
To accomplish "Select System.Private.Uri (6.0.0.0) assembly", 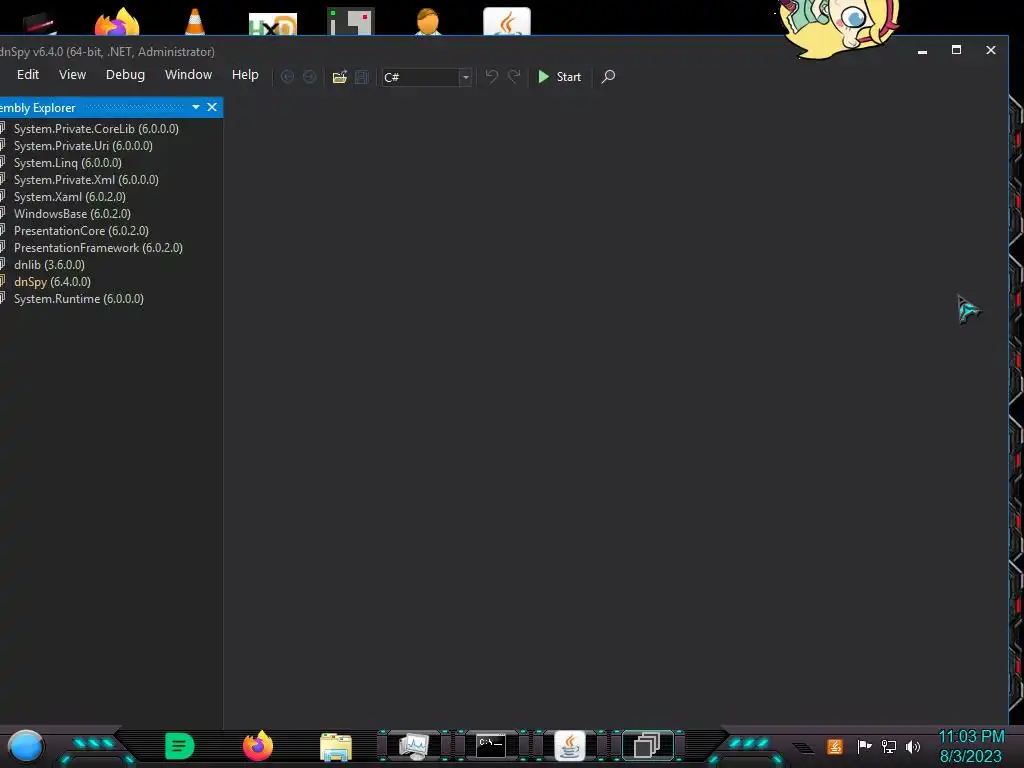I will 83,146.
